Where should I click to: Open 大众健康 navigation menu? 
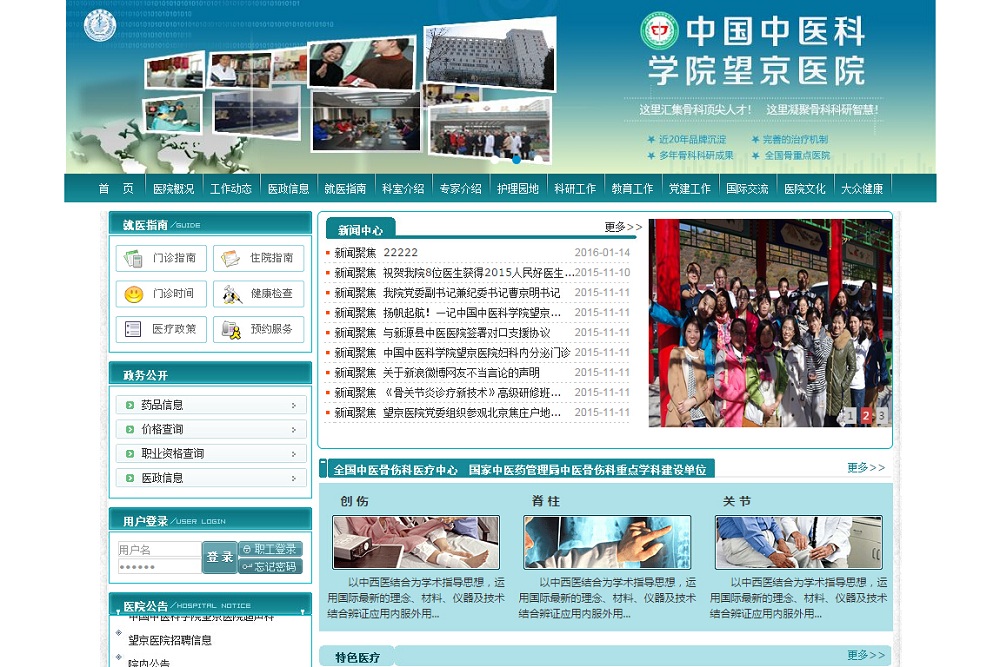pos(862,189)
